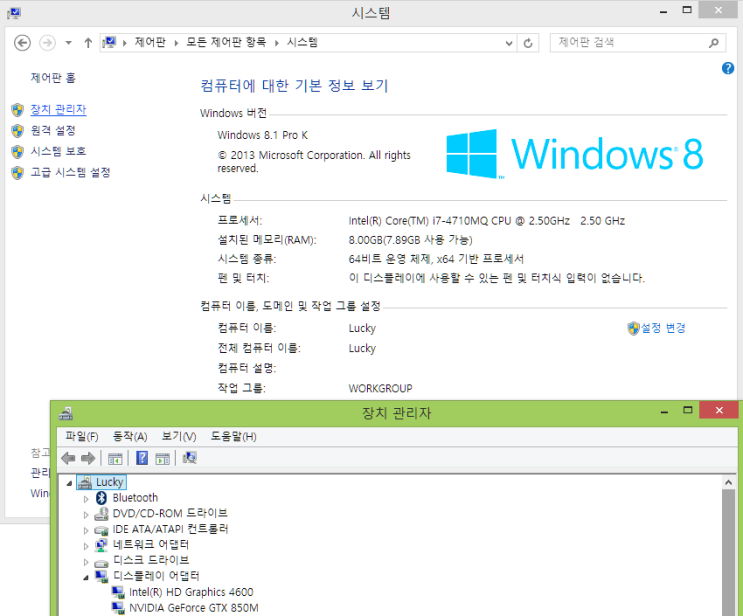
Task: Click the Windows 8 logo
Action: pos(574,154)
